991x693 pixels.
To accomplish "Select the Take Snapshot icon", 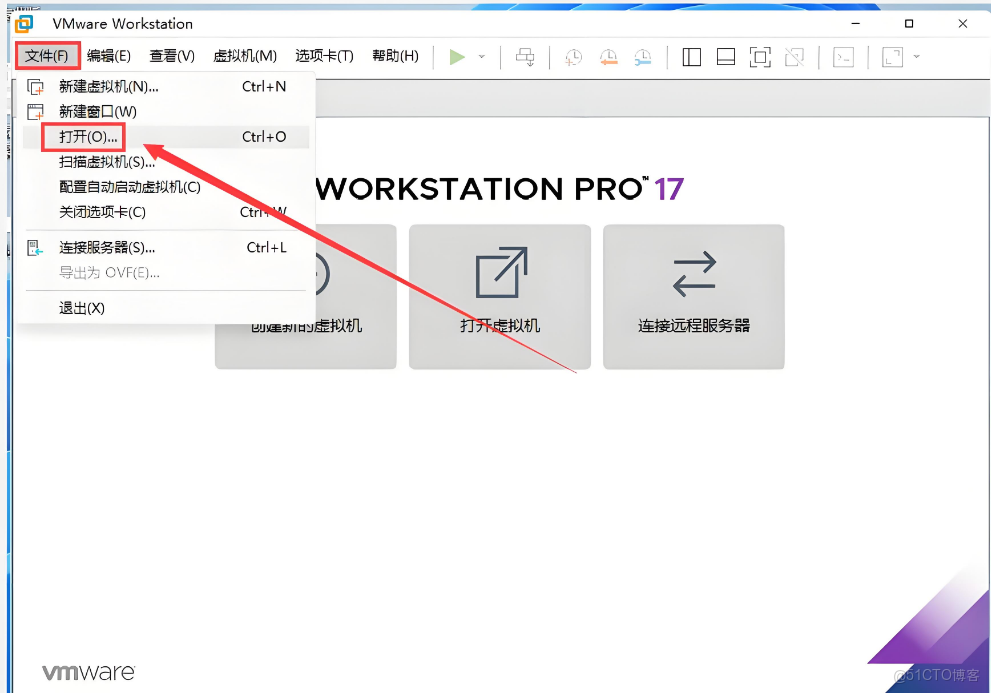I will click(x=572, y=57).
